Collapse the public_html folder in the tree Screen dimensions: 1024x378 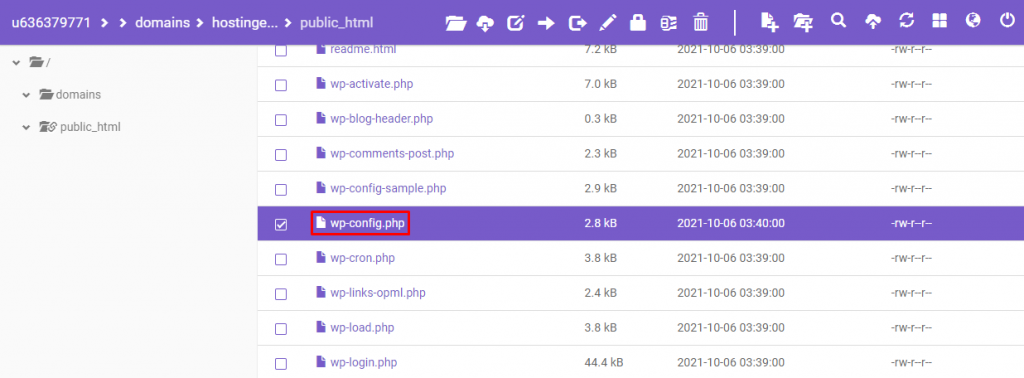tap(26, 127)
